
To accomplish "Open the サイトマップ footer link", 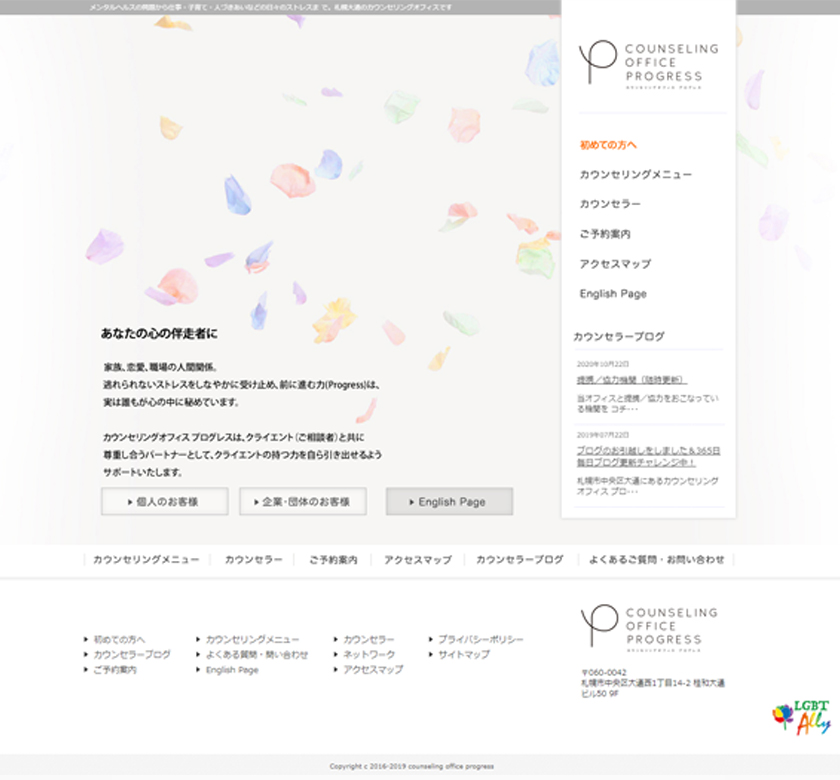I will (x=465, y=654).
